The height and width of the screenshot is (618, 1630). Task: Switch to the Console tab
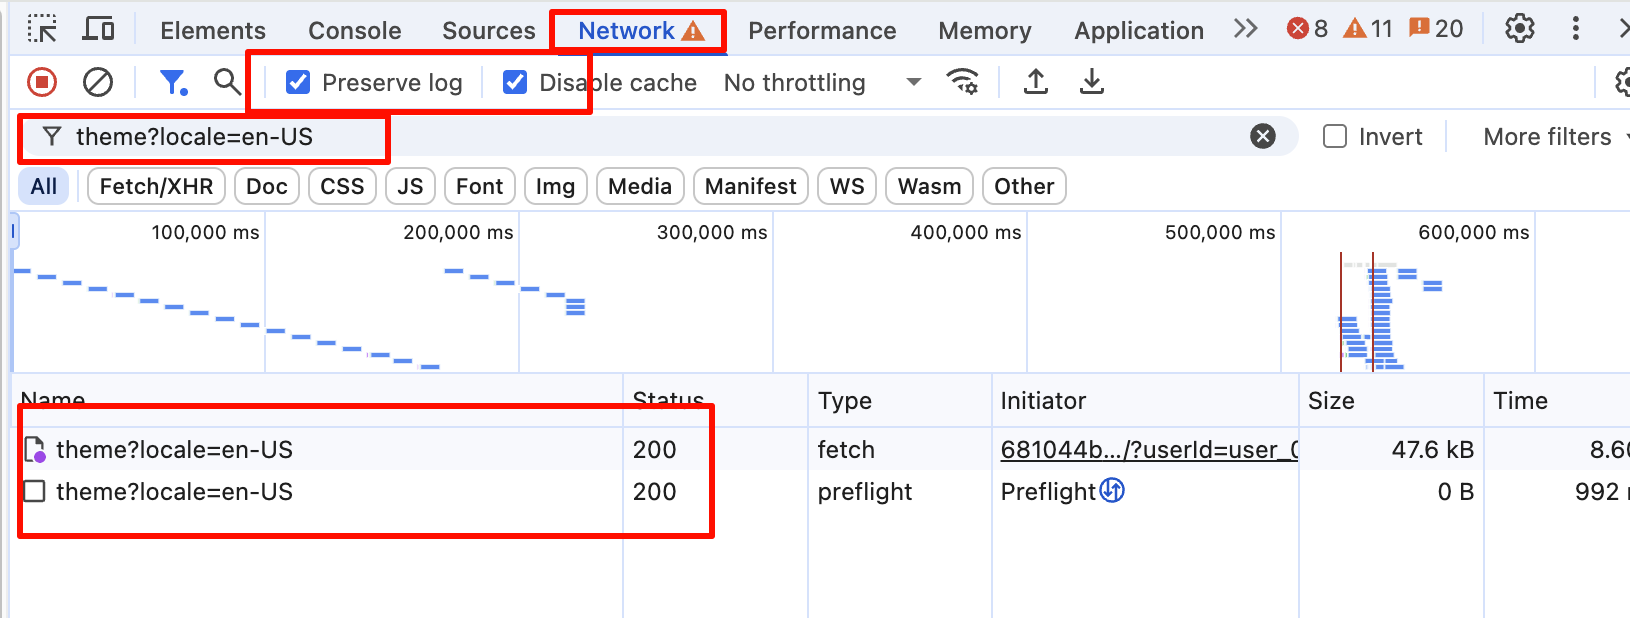pos(354,30)
